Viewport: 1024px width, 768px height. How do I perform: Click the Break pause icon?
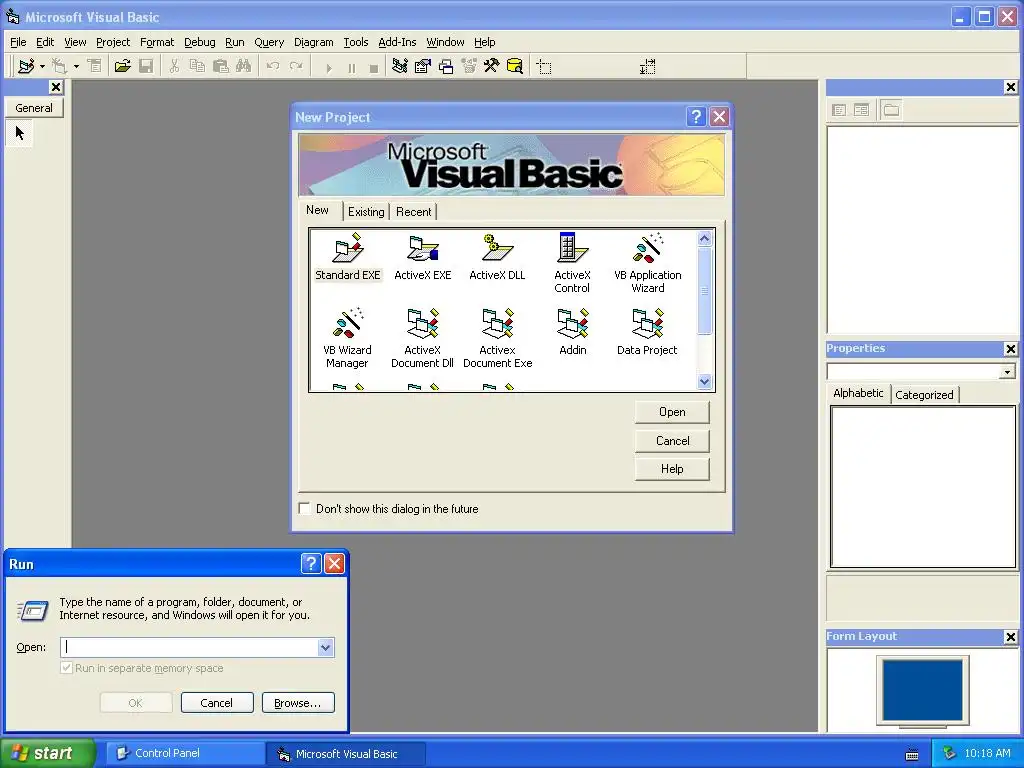(351, 67)
